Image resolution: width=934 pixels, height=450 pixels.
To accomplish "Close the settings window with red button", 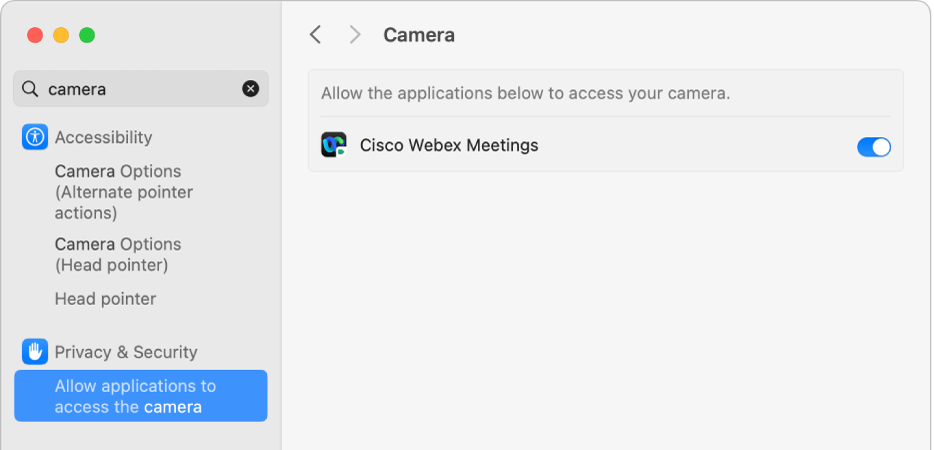I will 35,35.
